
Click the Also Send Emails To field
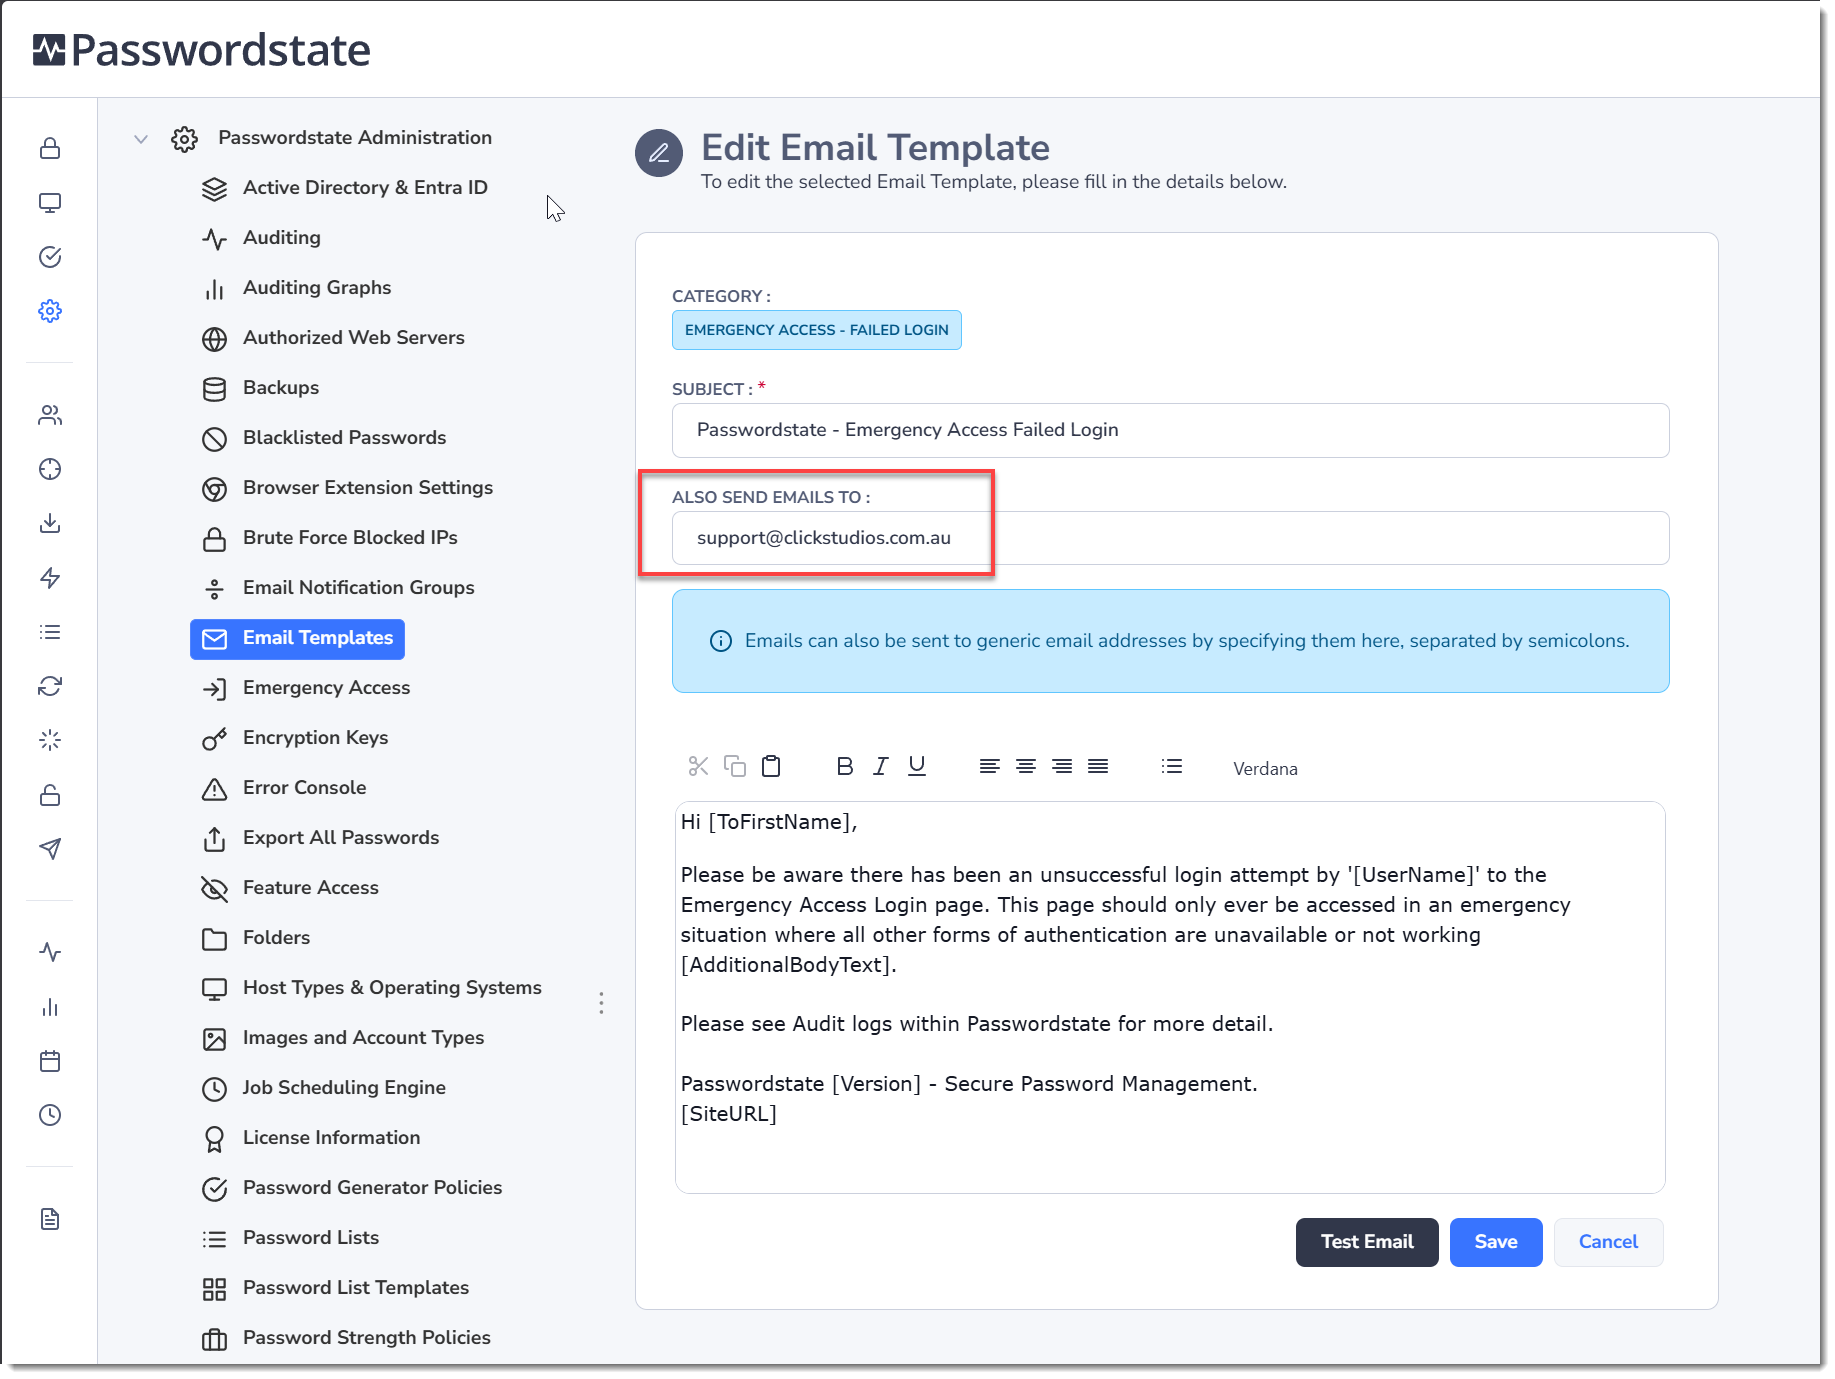point(1170,538)
